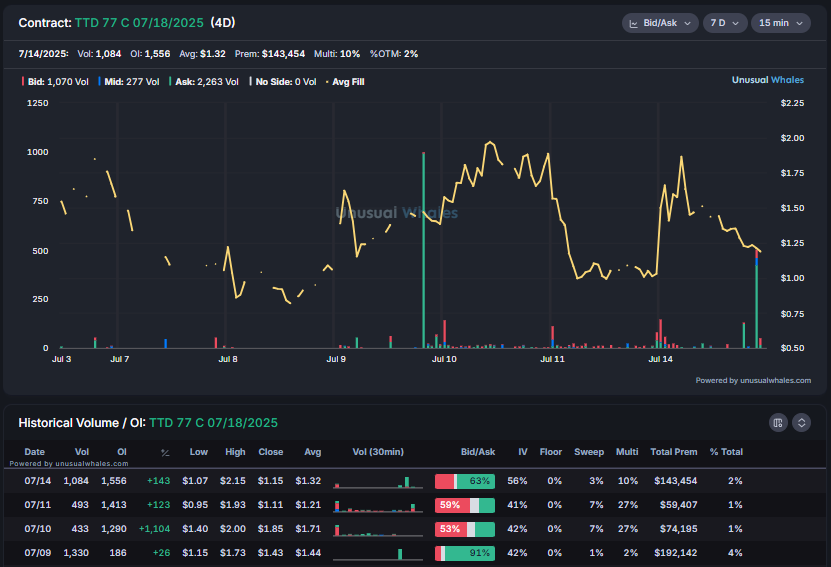831x567 pixels.
Task: Click the Unusual Whales link above the chart
Action: coord(767,80)
